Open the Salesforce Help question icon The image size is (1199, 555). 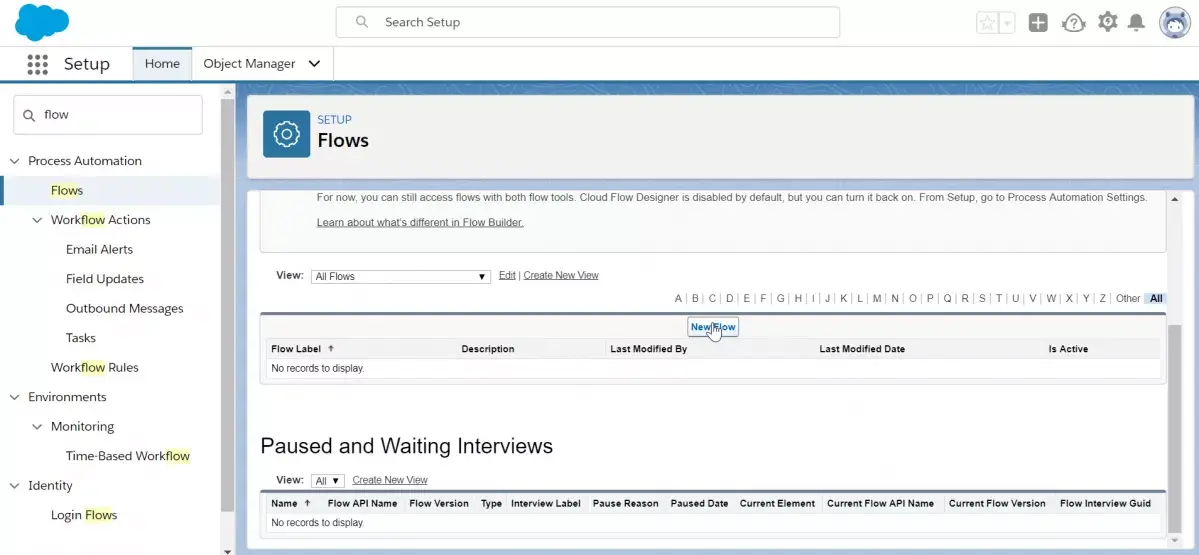(x=1074, y=23)
